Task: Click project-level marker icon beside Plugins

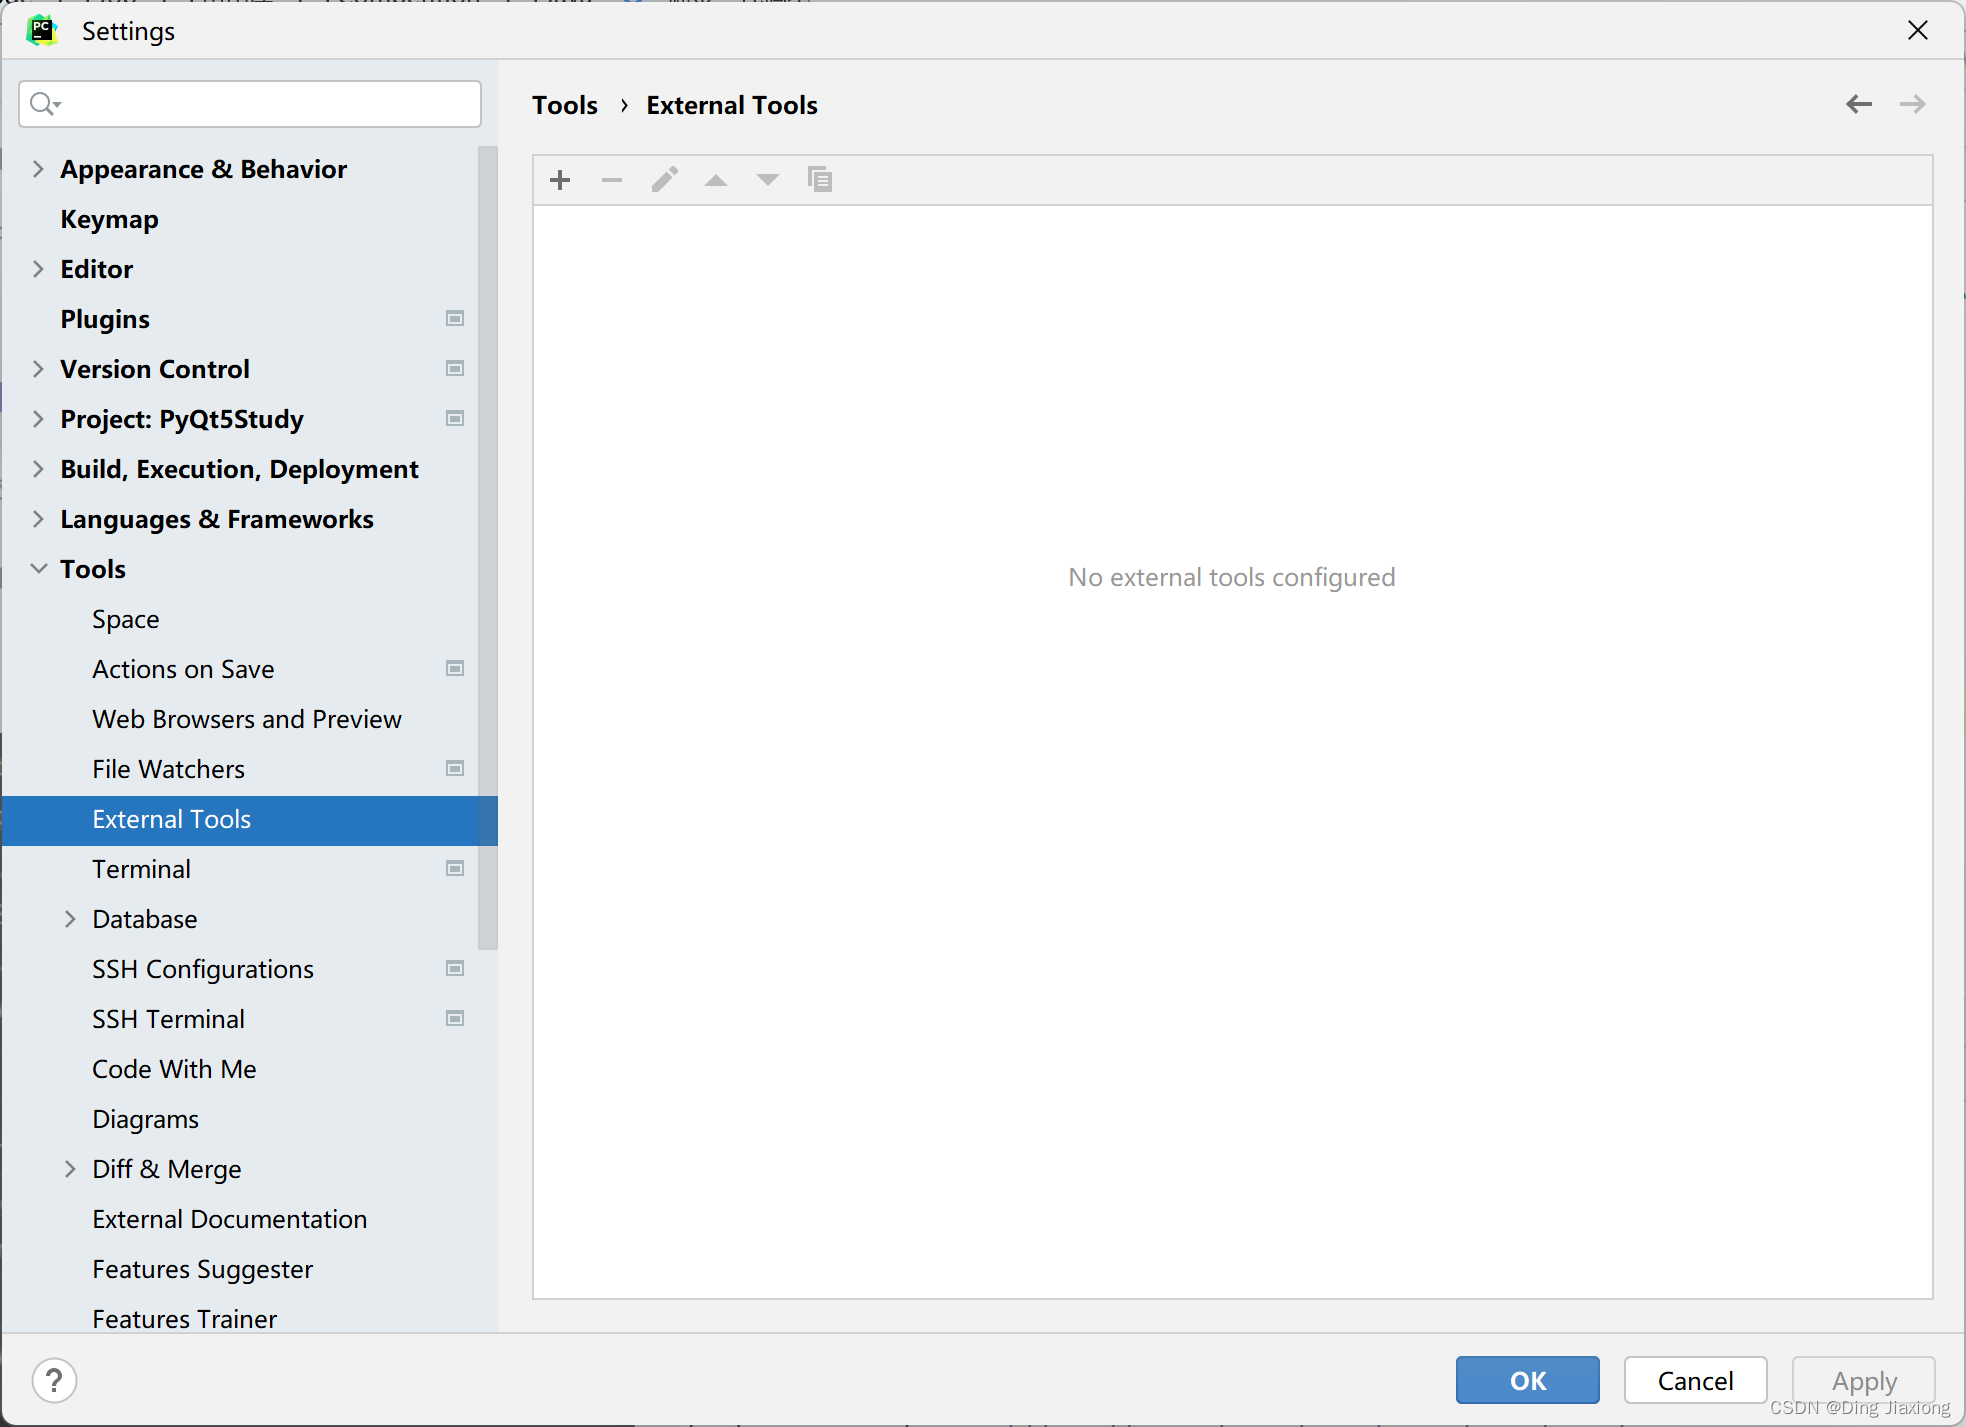Action: (x=455, y=319)
